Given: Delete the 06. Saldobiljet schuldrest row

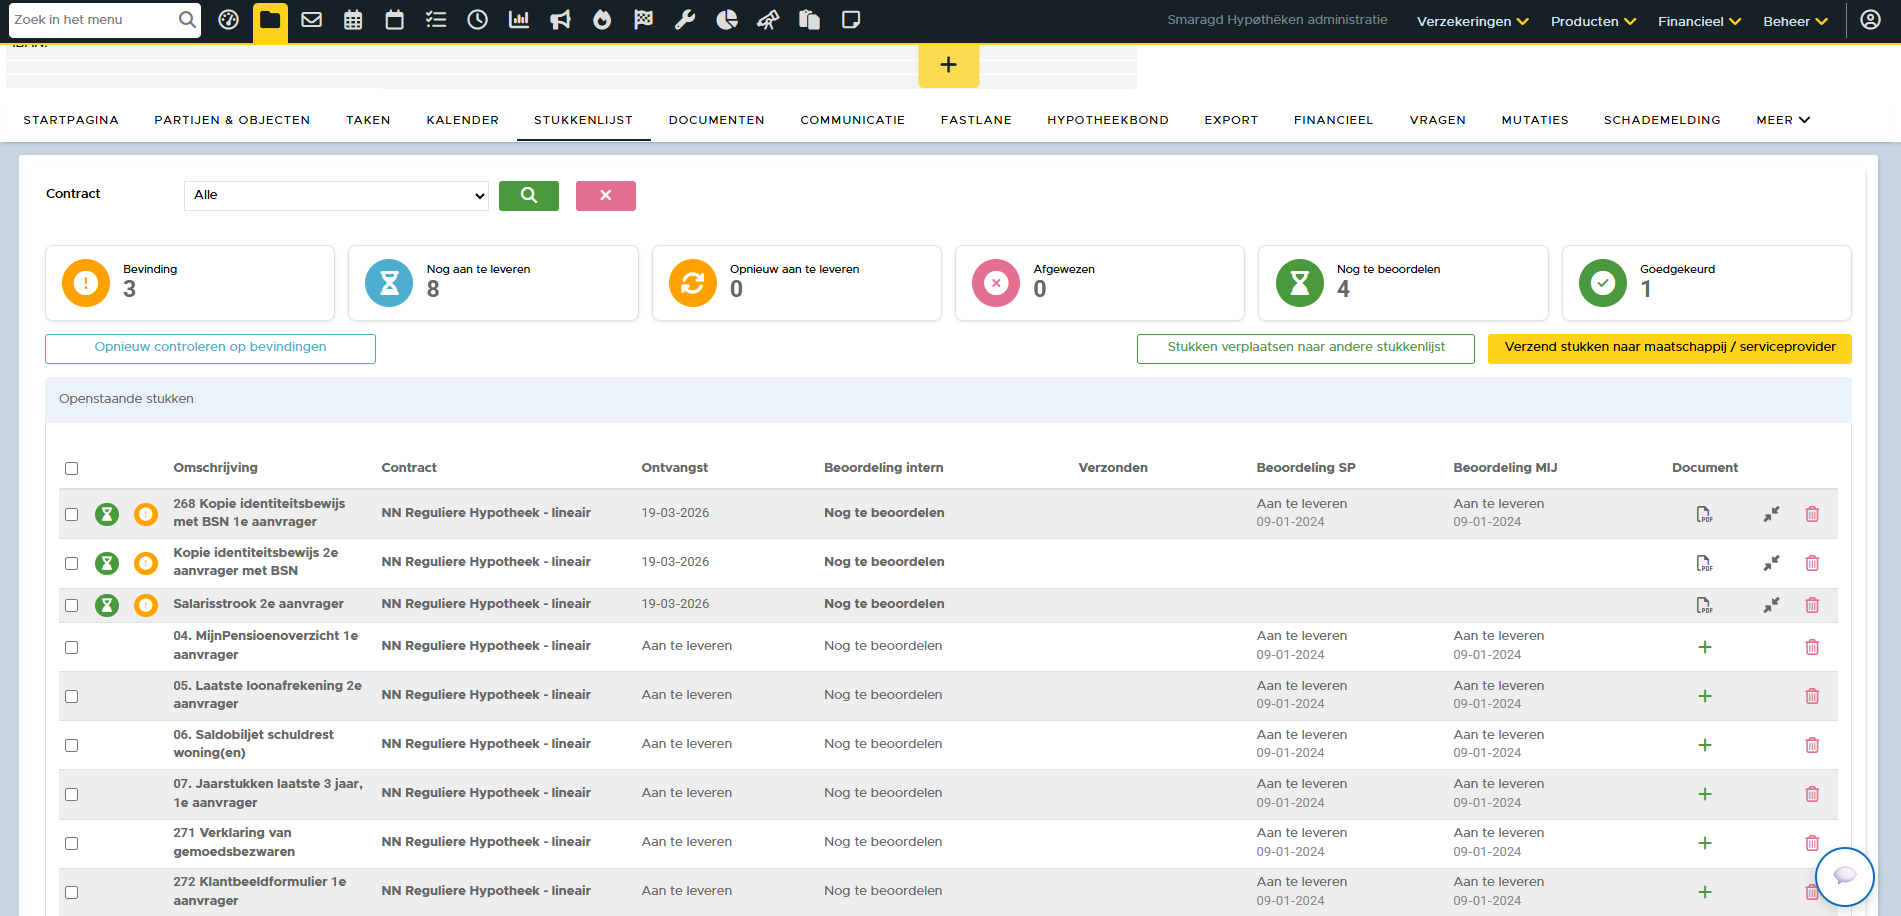Looking at the screenshot, I should pyautogui.click(x=1811, y=745).
